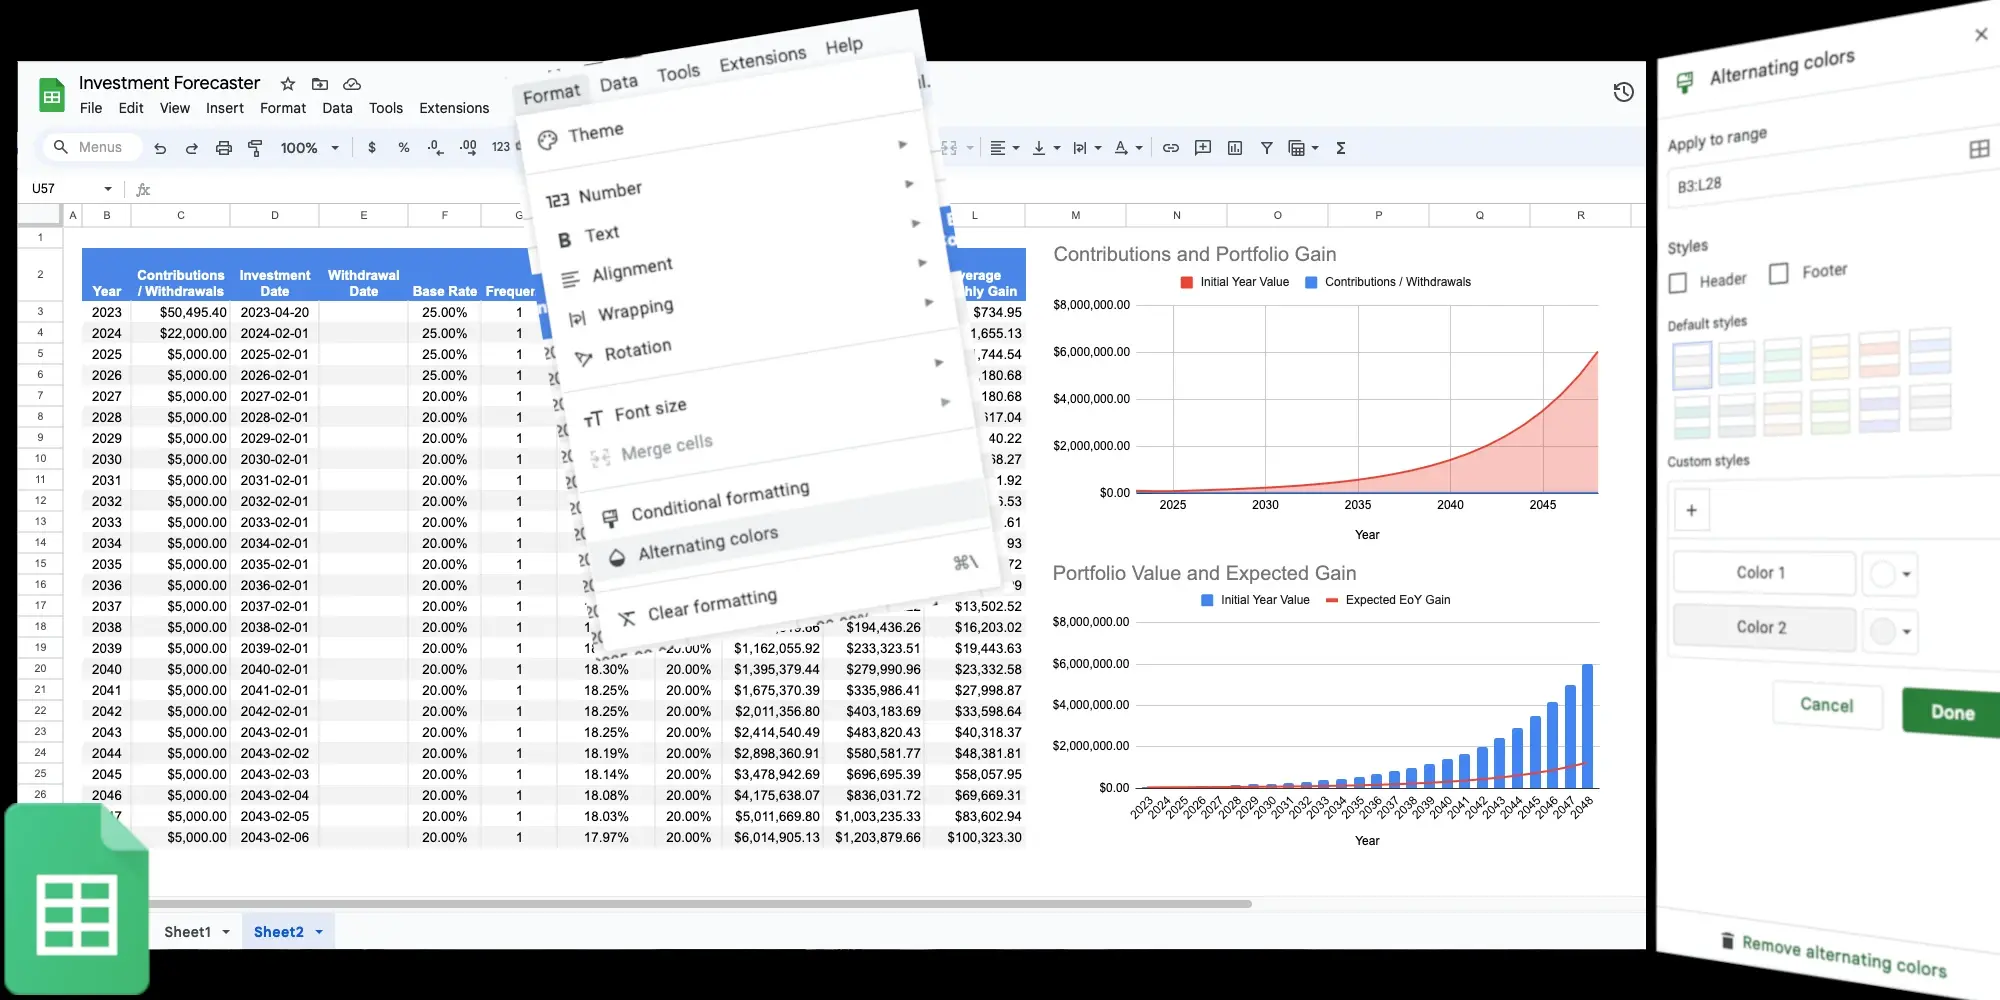Open the Create a filter tool
The height and width of the screenshot is (1000, 2000).
(x=1266, y=147)
